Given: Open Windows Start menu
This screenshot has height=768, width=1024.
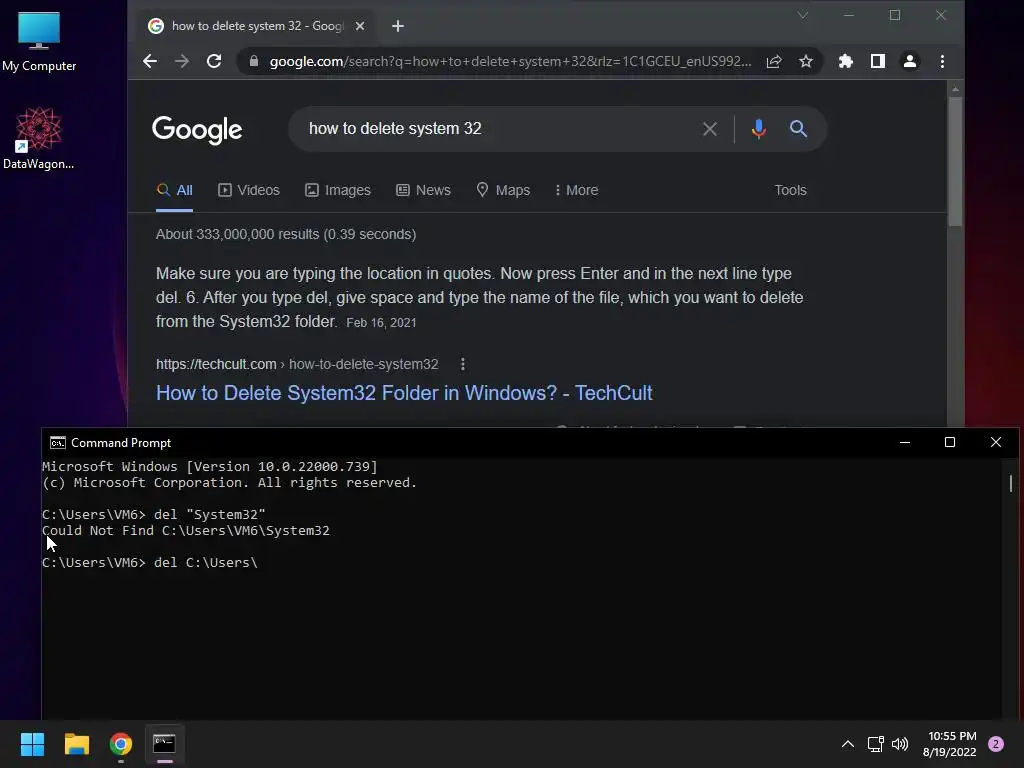Looking at the screenshot, I should pos(32,744).
